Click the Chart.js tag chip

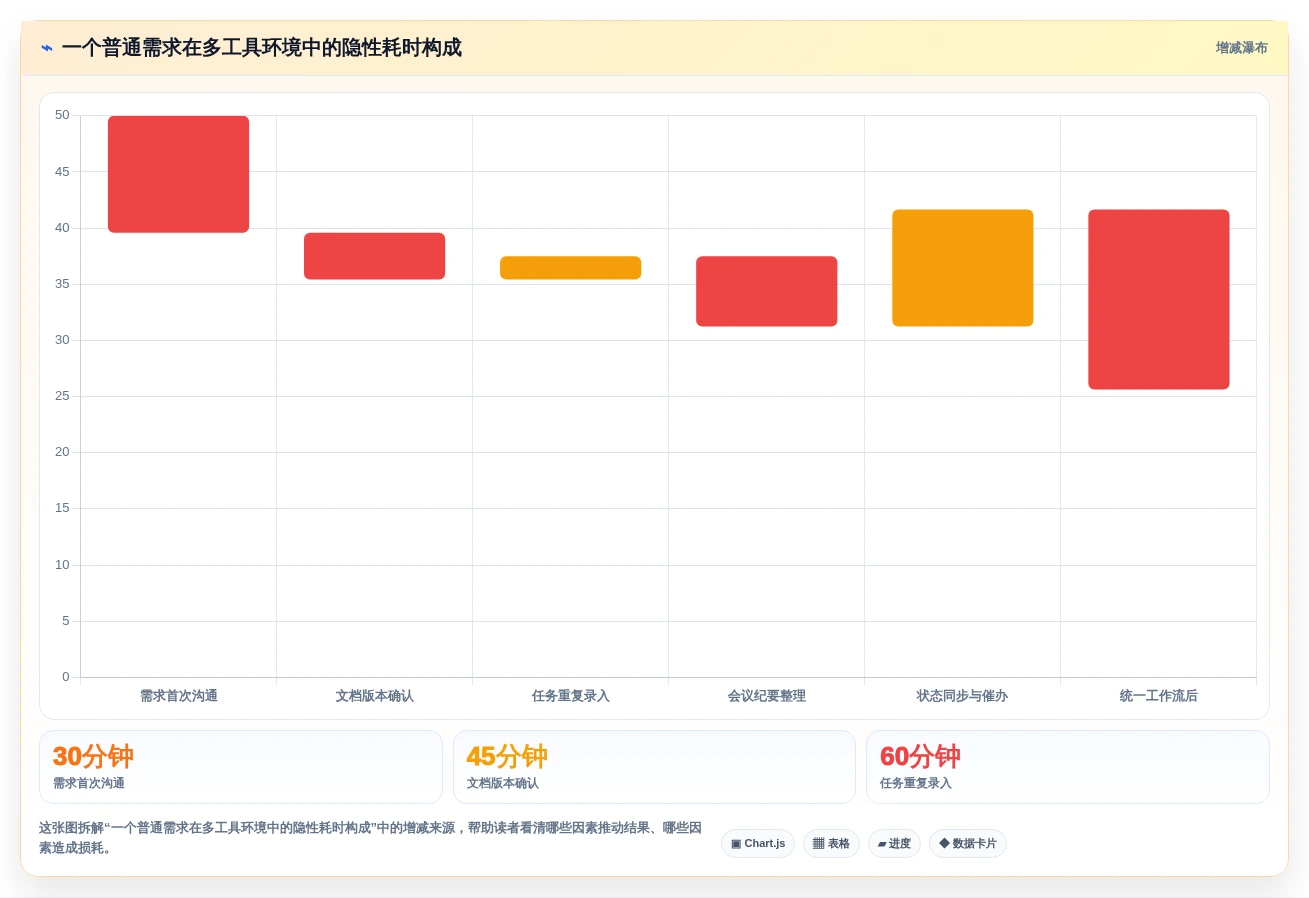click(x=758, y=843)
